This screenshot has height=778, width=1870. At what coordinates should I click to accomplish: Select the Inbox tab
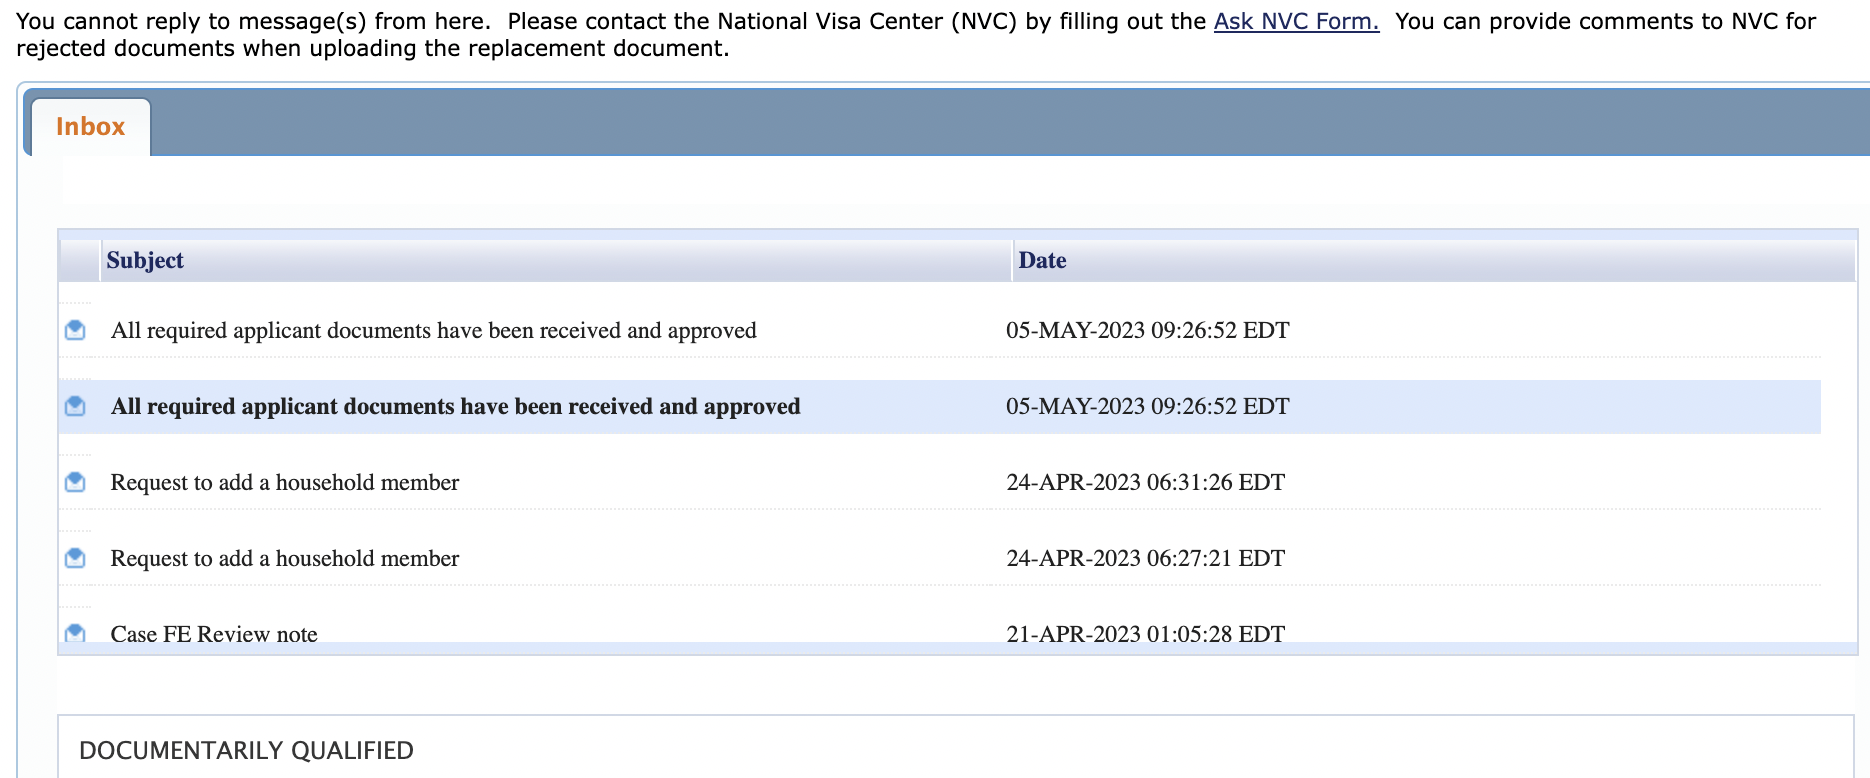(91, 127)
